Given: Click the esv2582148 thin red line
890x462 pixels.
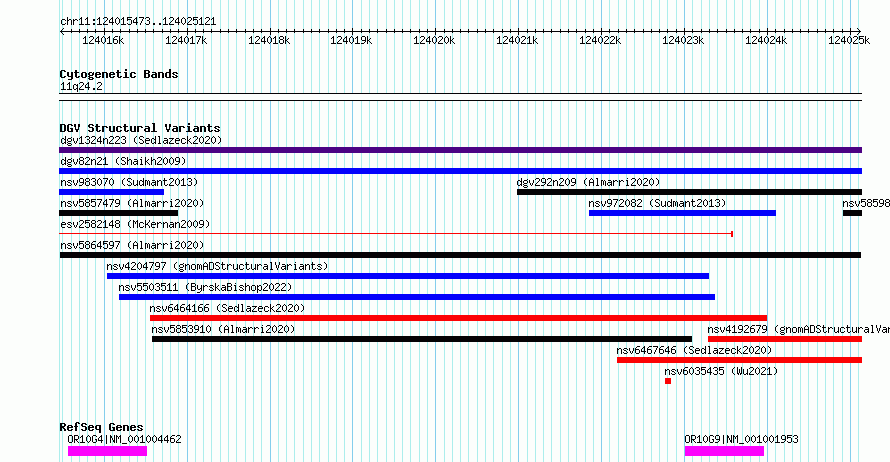Looking at the screenshot, I should coord(396,234).
